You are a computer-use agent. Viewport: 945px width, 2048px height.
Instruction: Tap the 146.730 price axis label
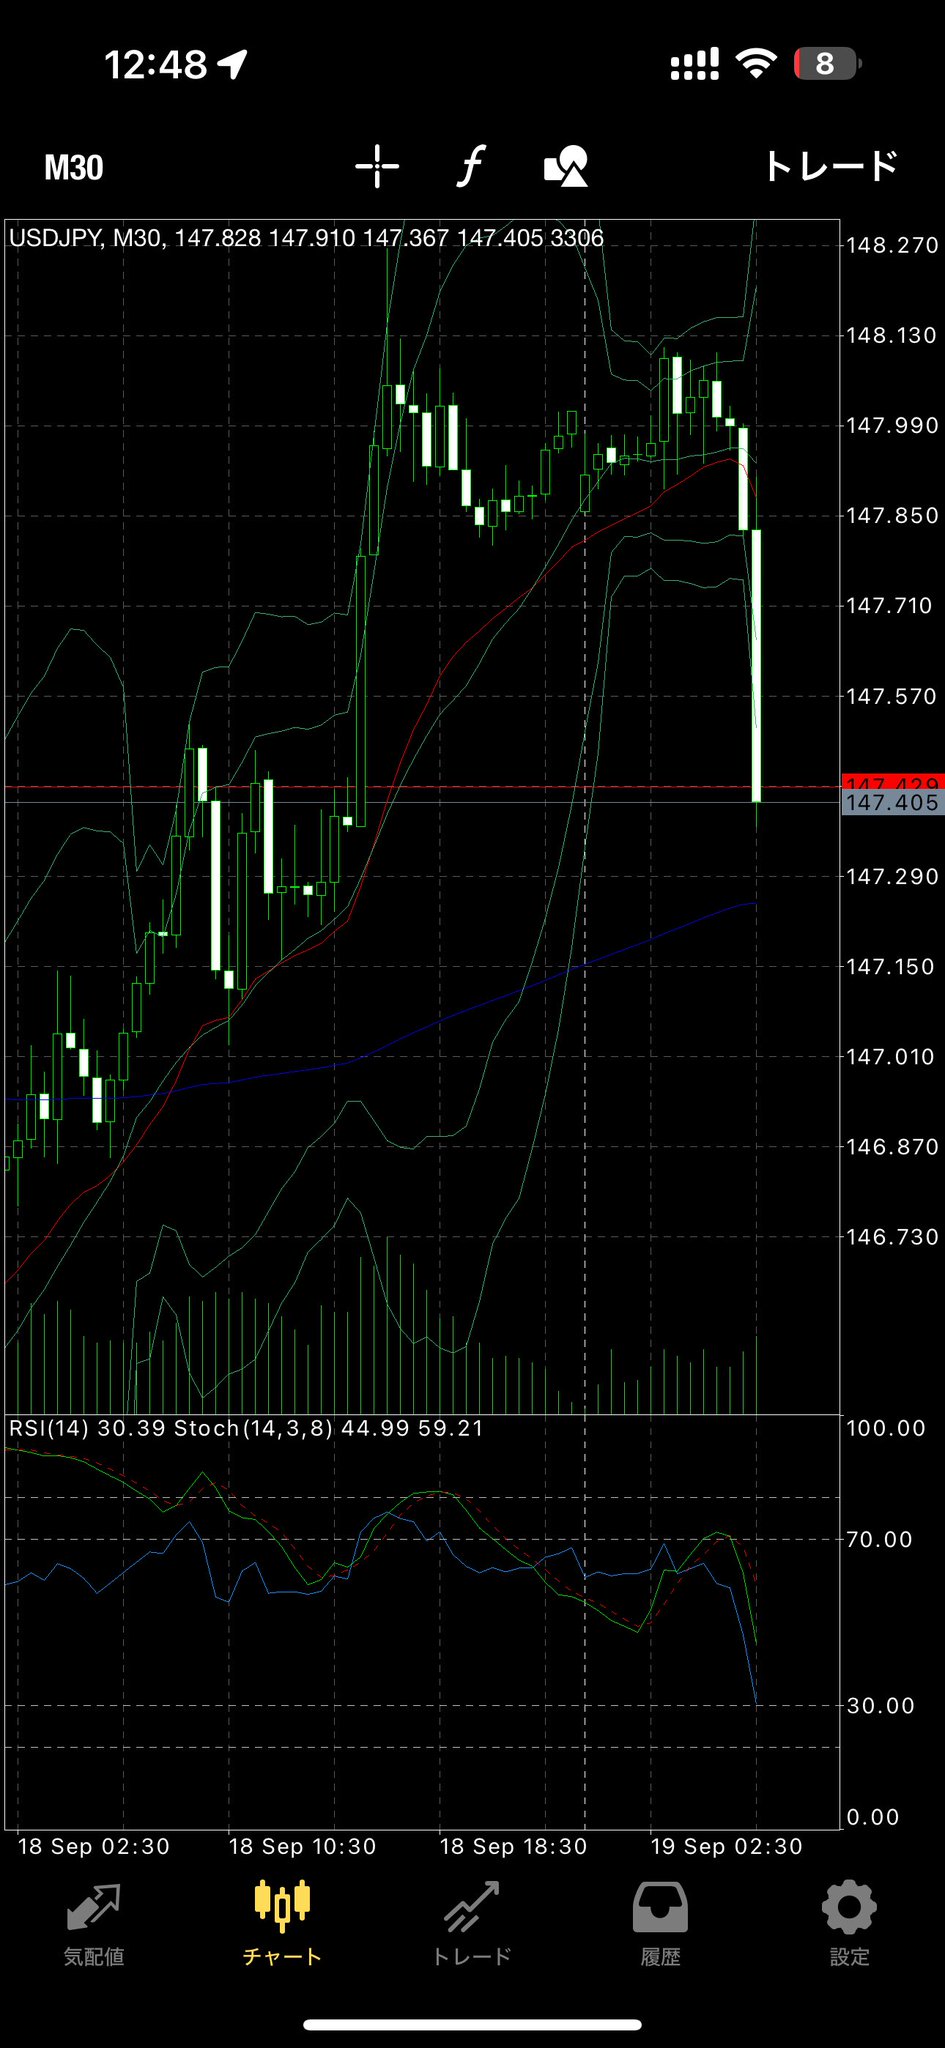pyautogui.click(x=892, y=1237)
